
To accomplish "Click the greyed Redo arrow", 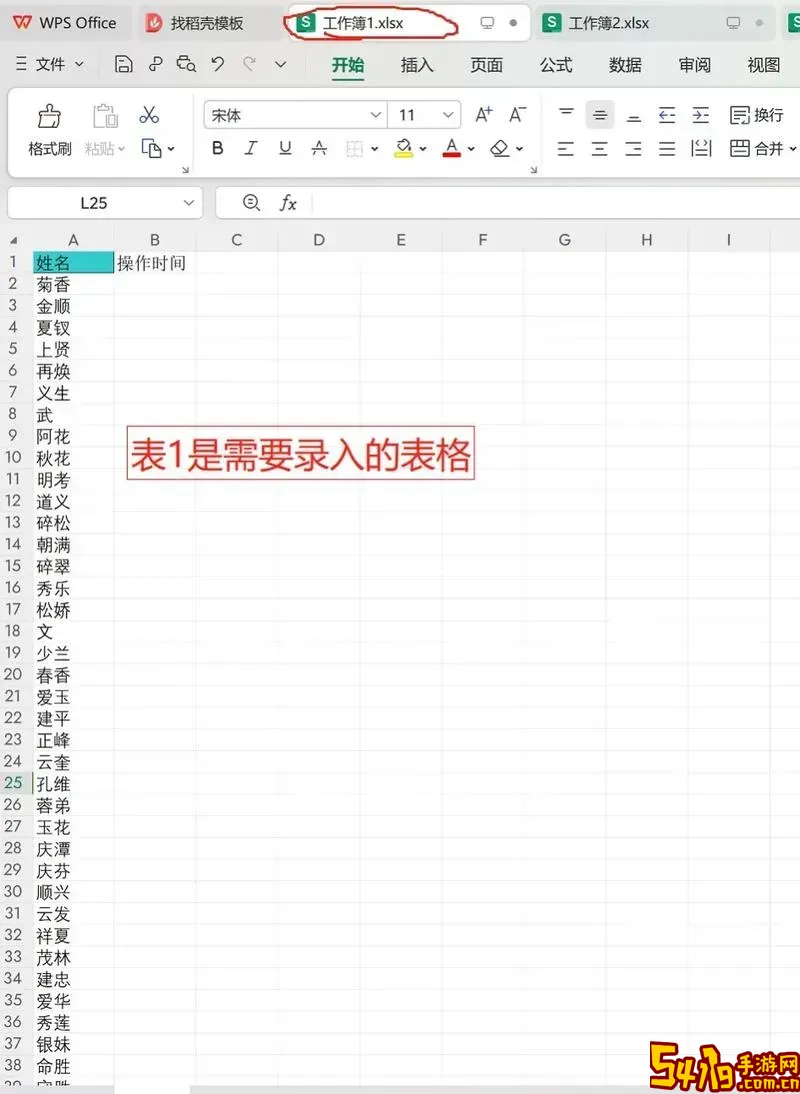I will coord(249,64).
